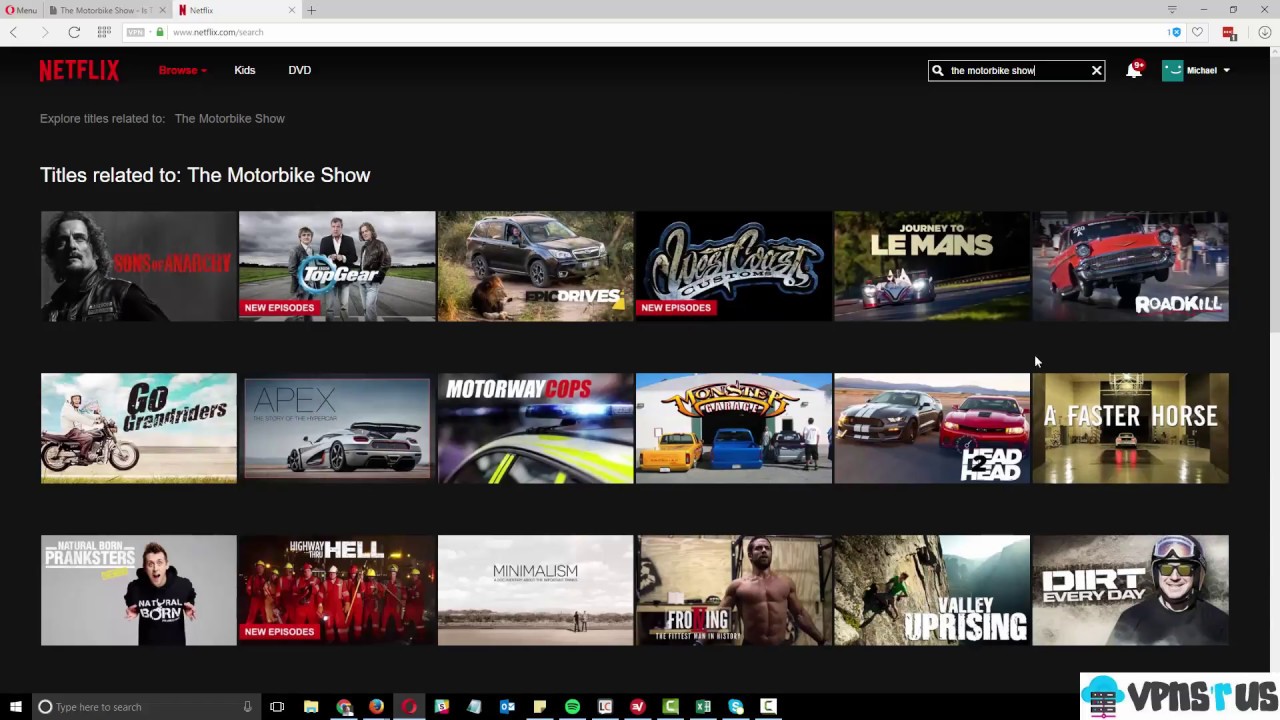Click the taskbar microphone icon
1280x720 pixels.
click(x=247, y=707)
